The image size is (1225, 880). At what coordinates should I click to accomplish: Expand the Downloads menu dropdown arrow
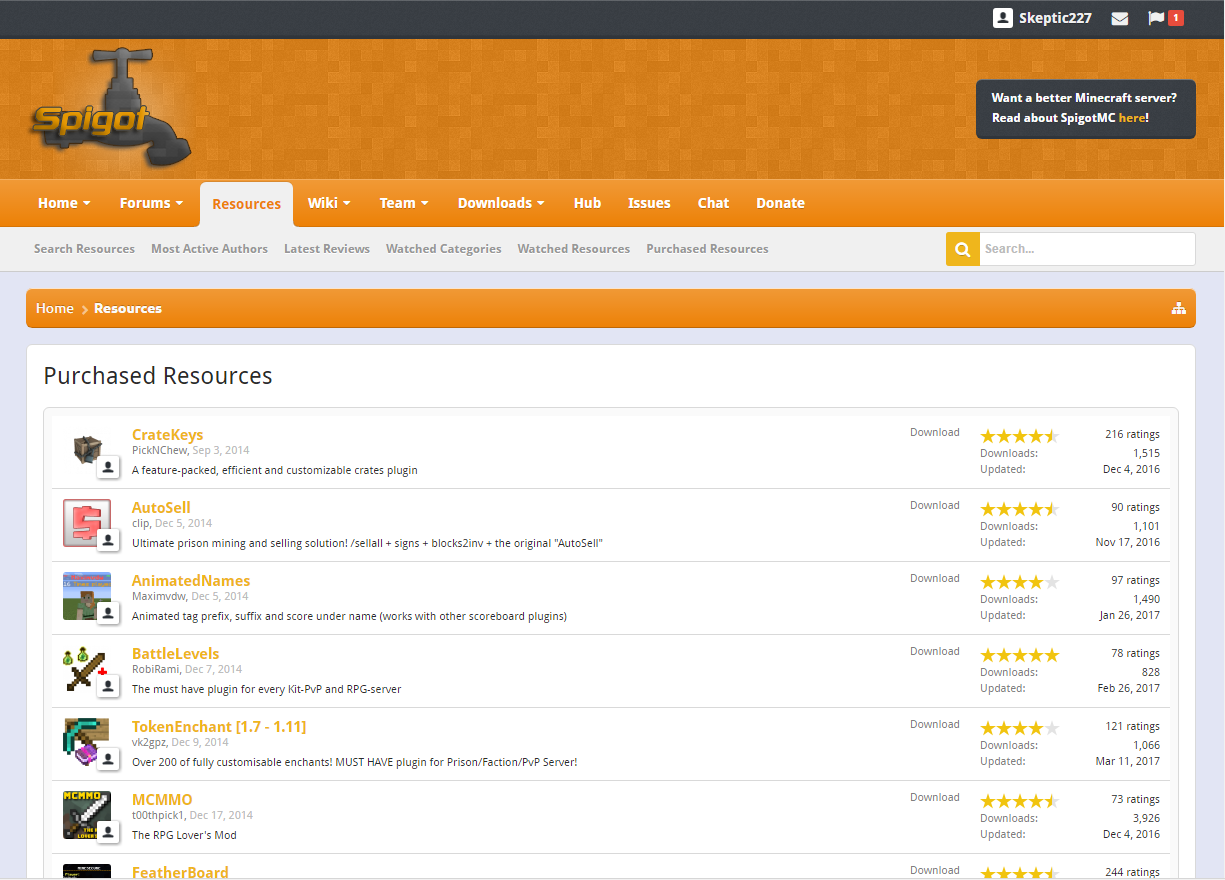coord(540,203)
